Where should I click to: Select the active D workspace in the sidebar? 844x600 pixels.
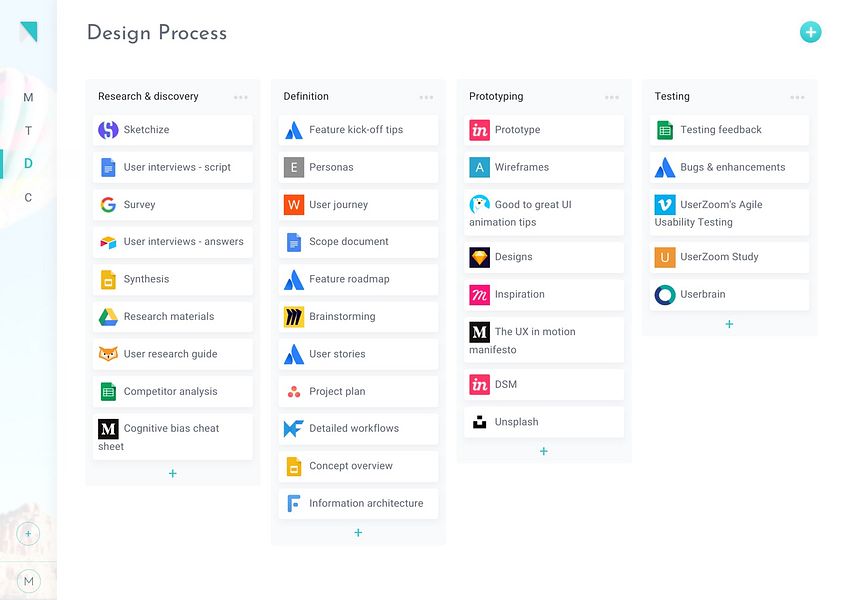pos(29,163)
